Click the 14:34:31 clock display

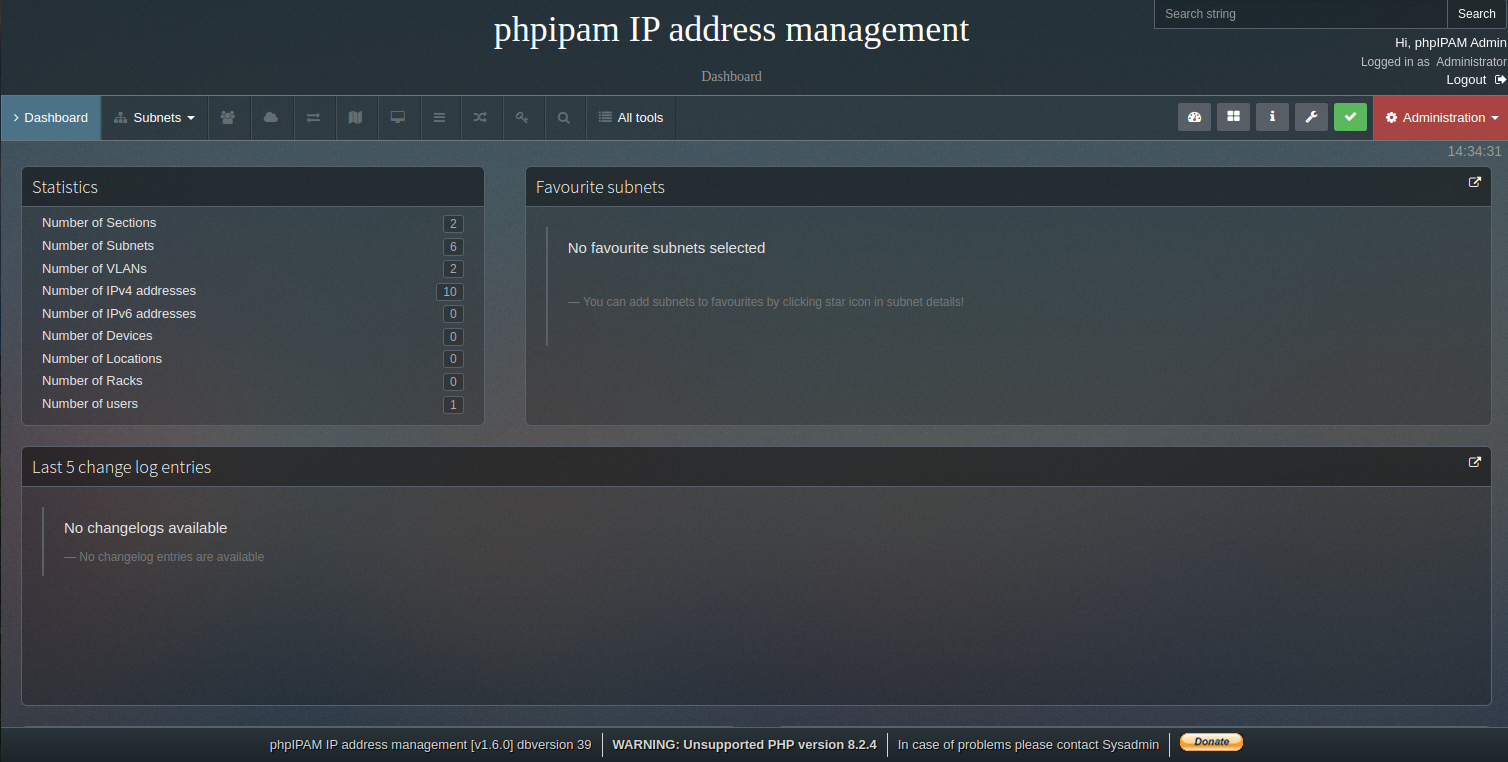(x=1474, y=151)
